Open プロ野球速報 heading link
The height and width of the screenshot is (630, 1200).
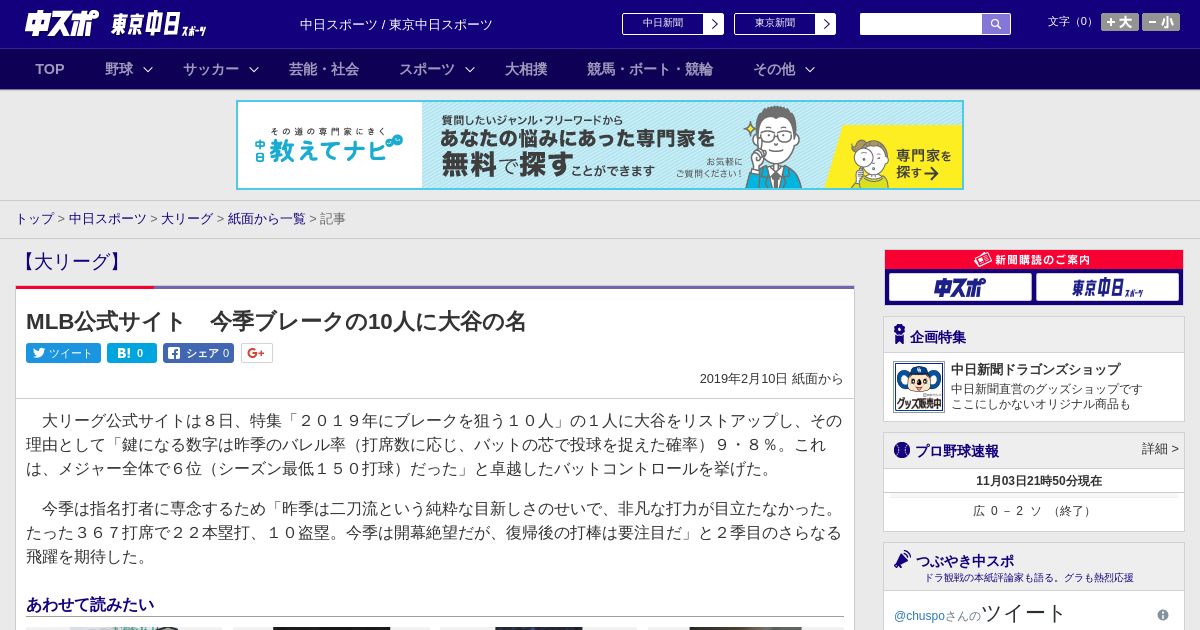click(957, 451)
